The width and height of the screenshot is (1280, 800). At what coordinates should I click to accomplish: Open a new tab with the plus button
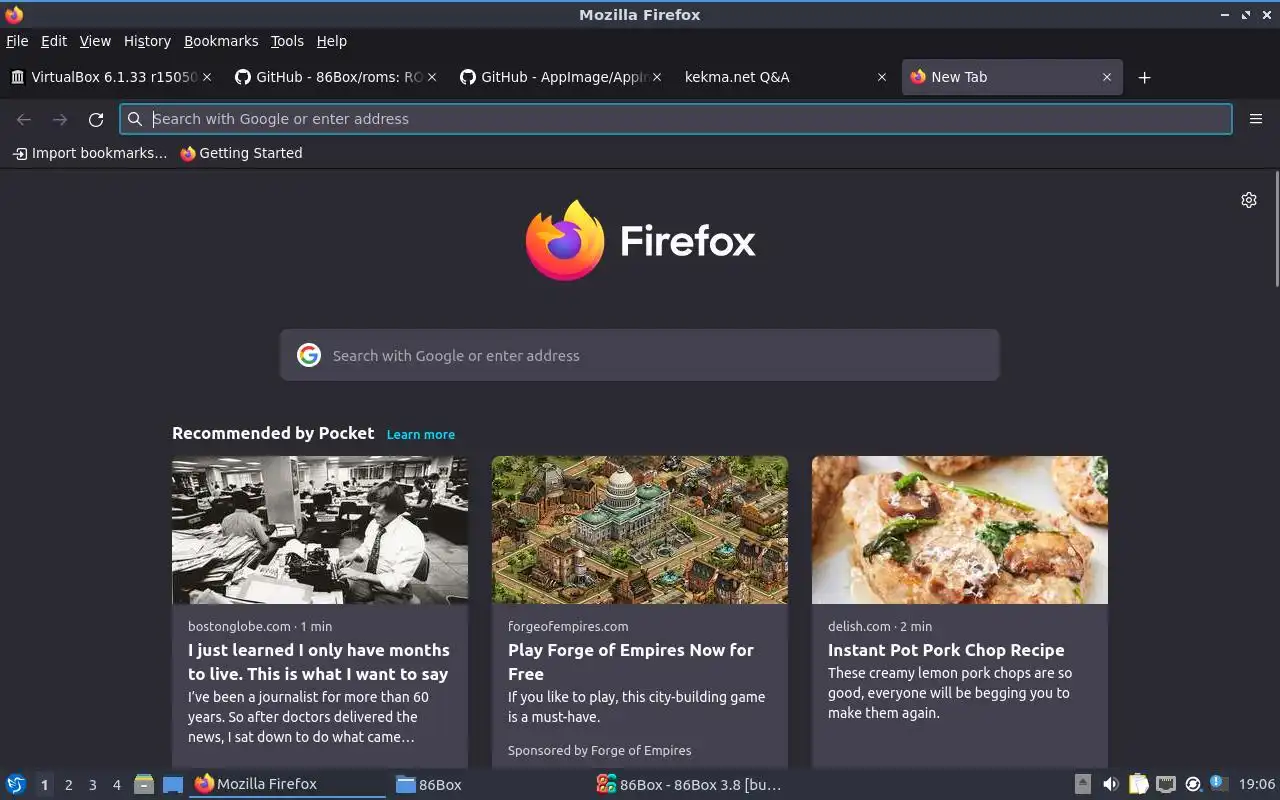(x=1145, y=77)
